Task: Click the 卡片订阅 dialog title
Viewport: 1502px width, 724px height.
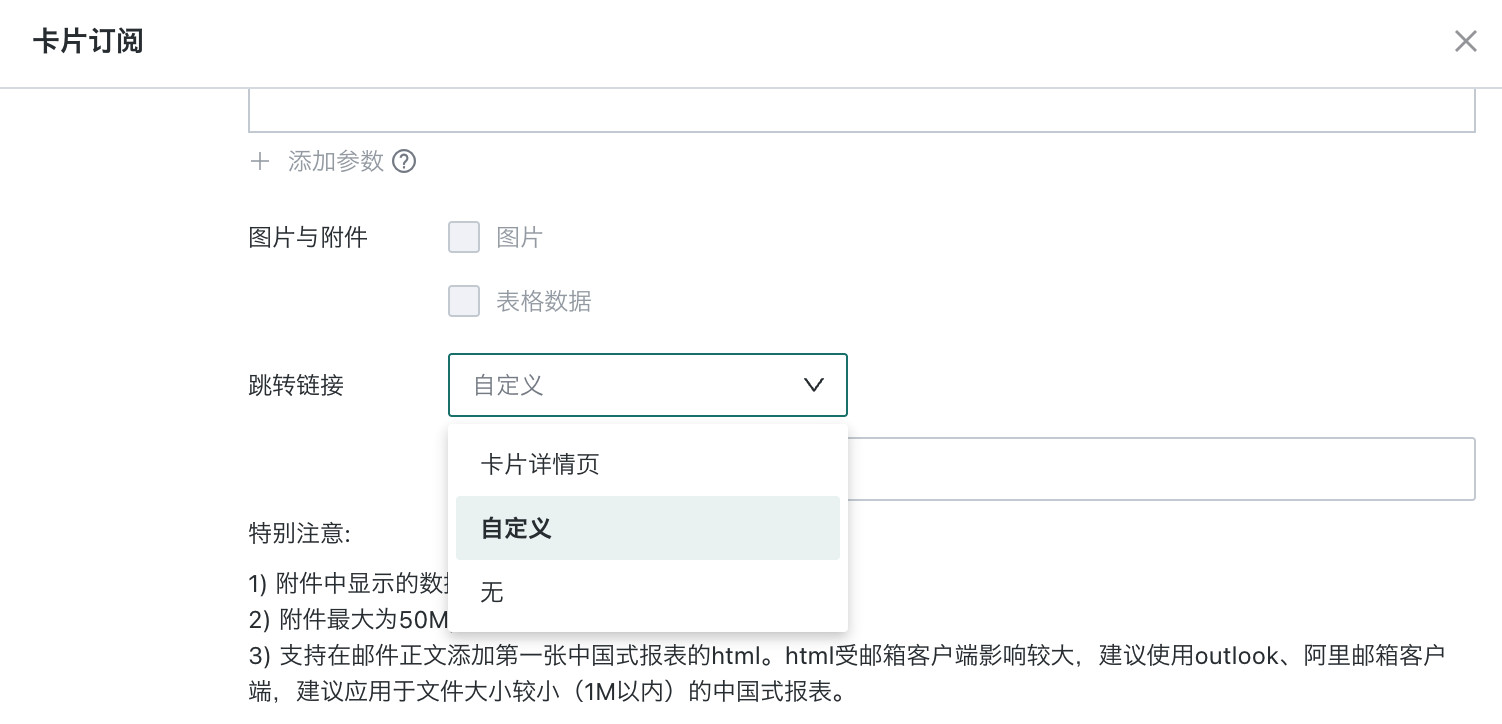Action: click(x=88, y=42)
